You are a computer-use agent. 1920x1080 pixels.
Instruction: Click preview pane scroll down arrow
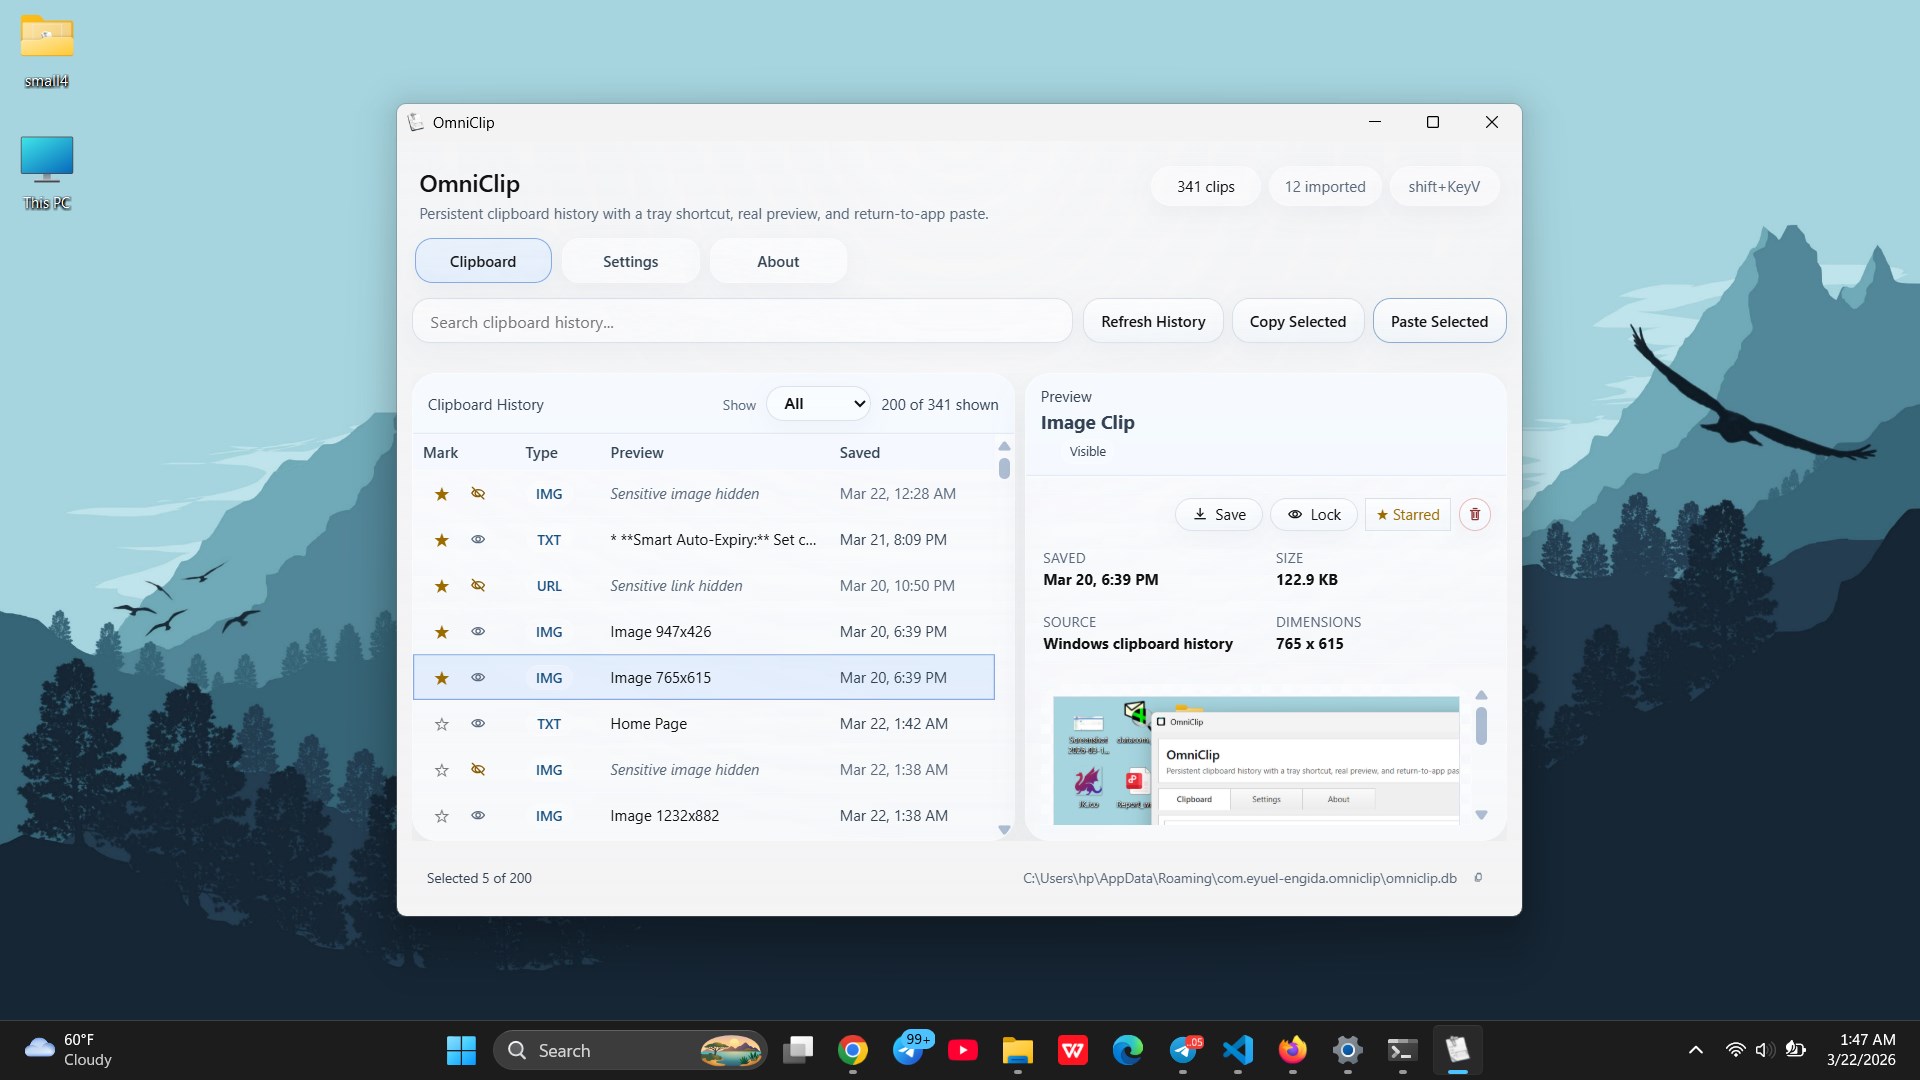[x=1481, y=815]
